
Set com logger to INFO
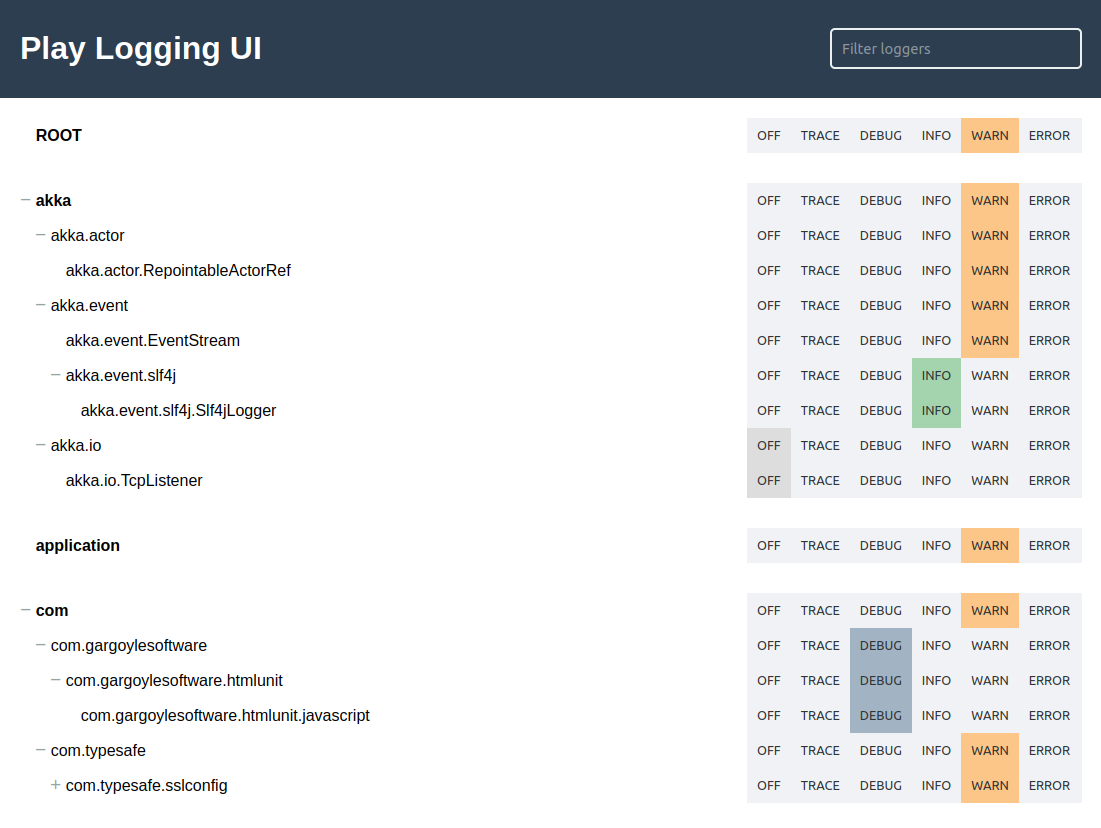pos(936,611)
